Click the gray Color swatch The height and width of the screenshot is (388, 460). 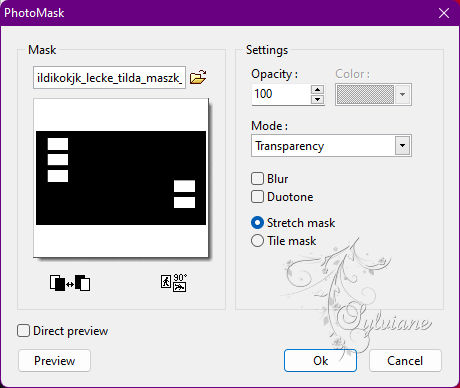[x=365, y=94]
